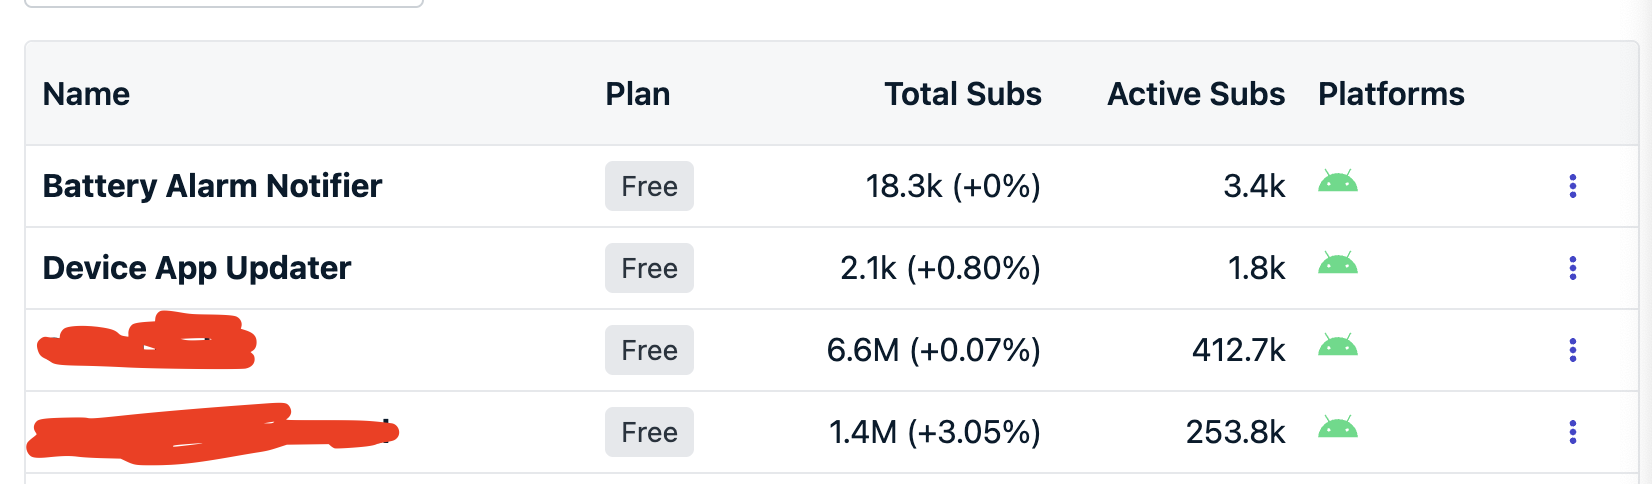Click Free plan badge in 6.6M row
The width and height of the screenshot is (1652, 484).
(649, 350)
